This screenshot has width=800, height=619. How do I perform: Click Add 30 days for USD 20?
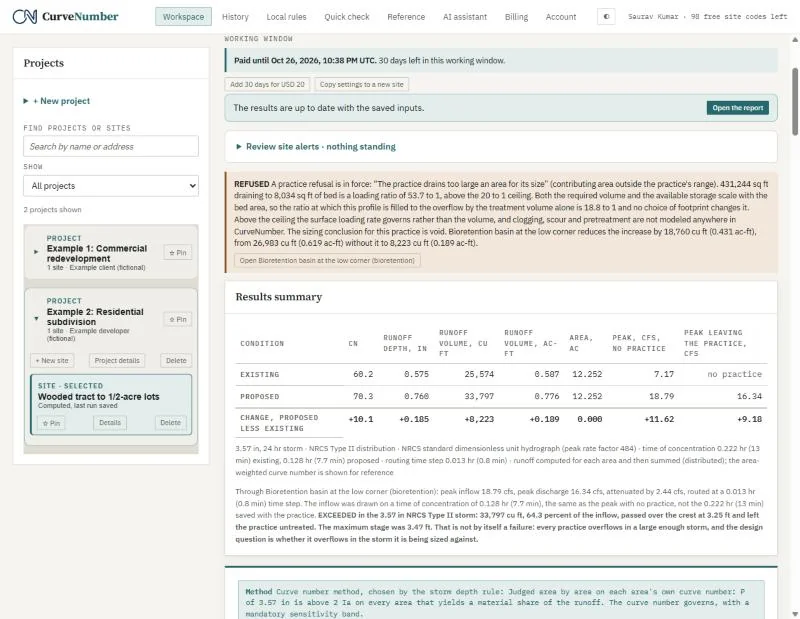point(267,84)
